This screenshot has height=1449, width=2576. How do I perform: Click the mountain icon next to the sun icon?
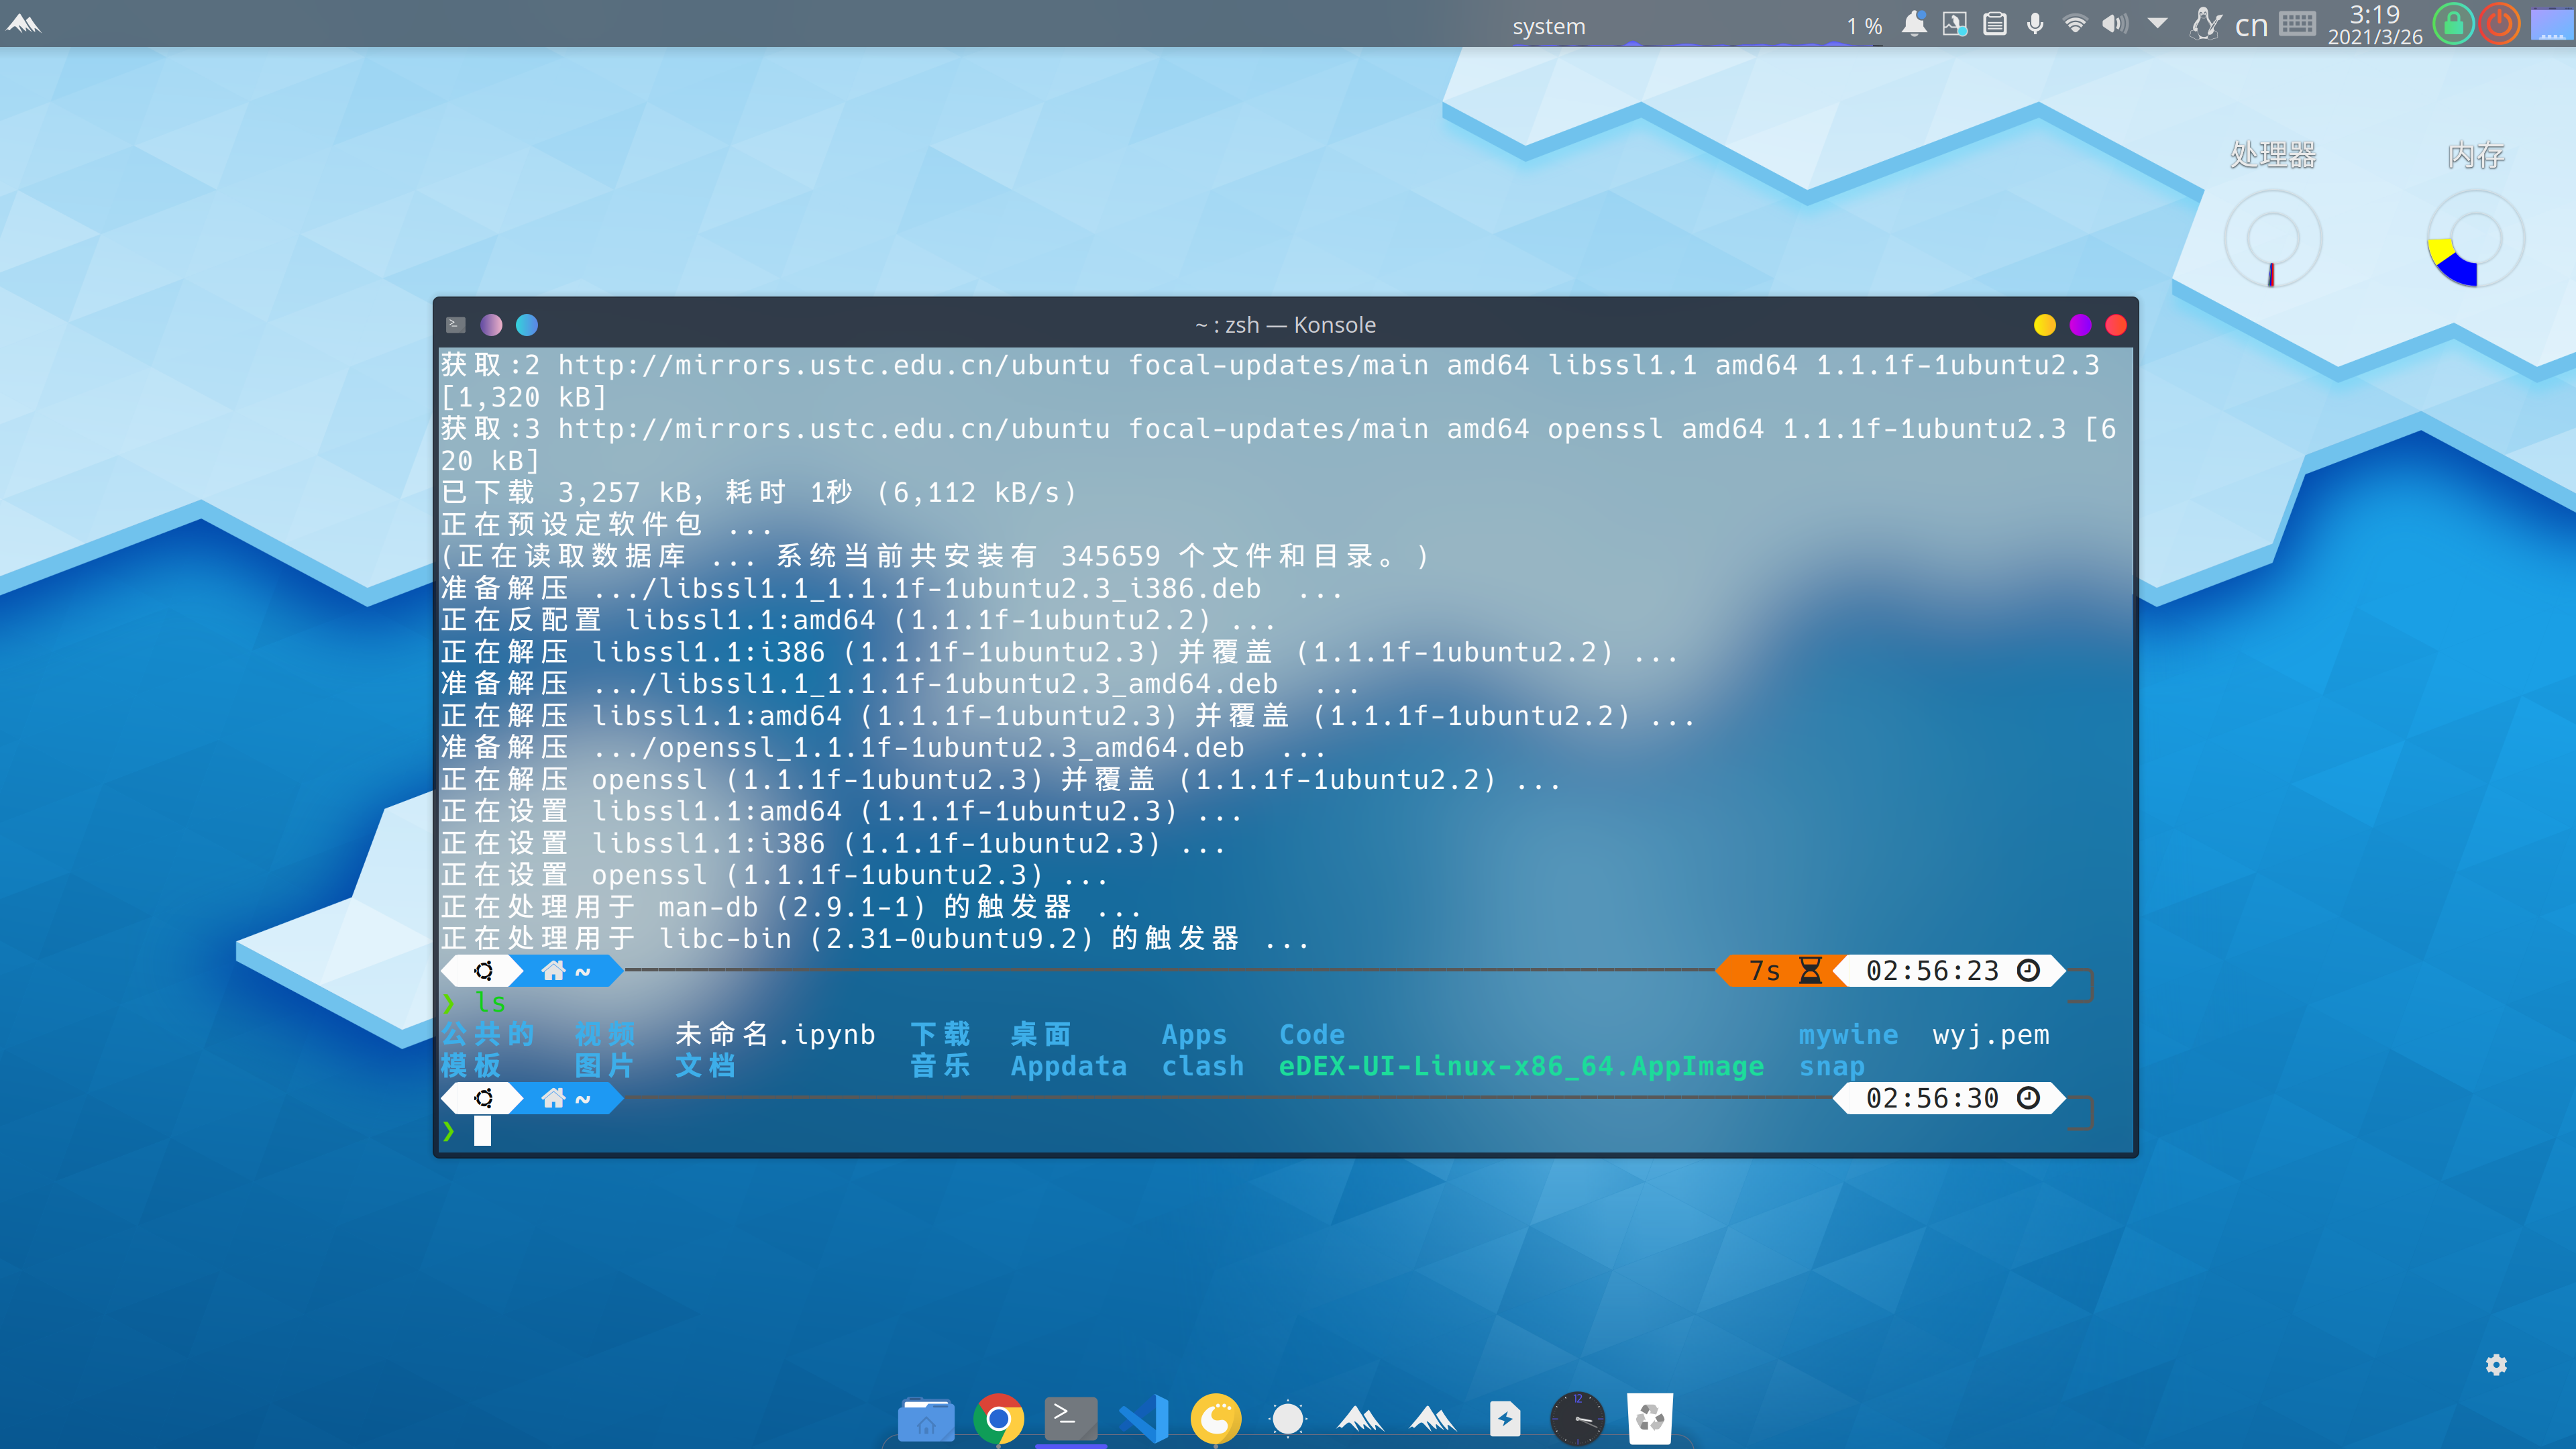1360,1418
